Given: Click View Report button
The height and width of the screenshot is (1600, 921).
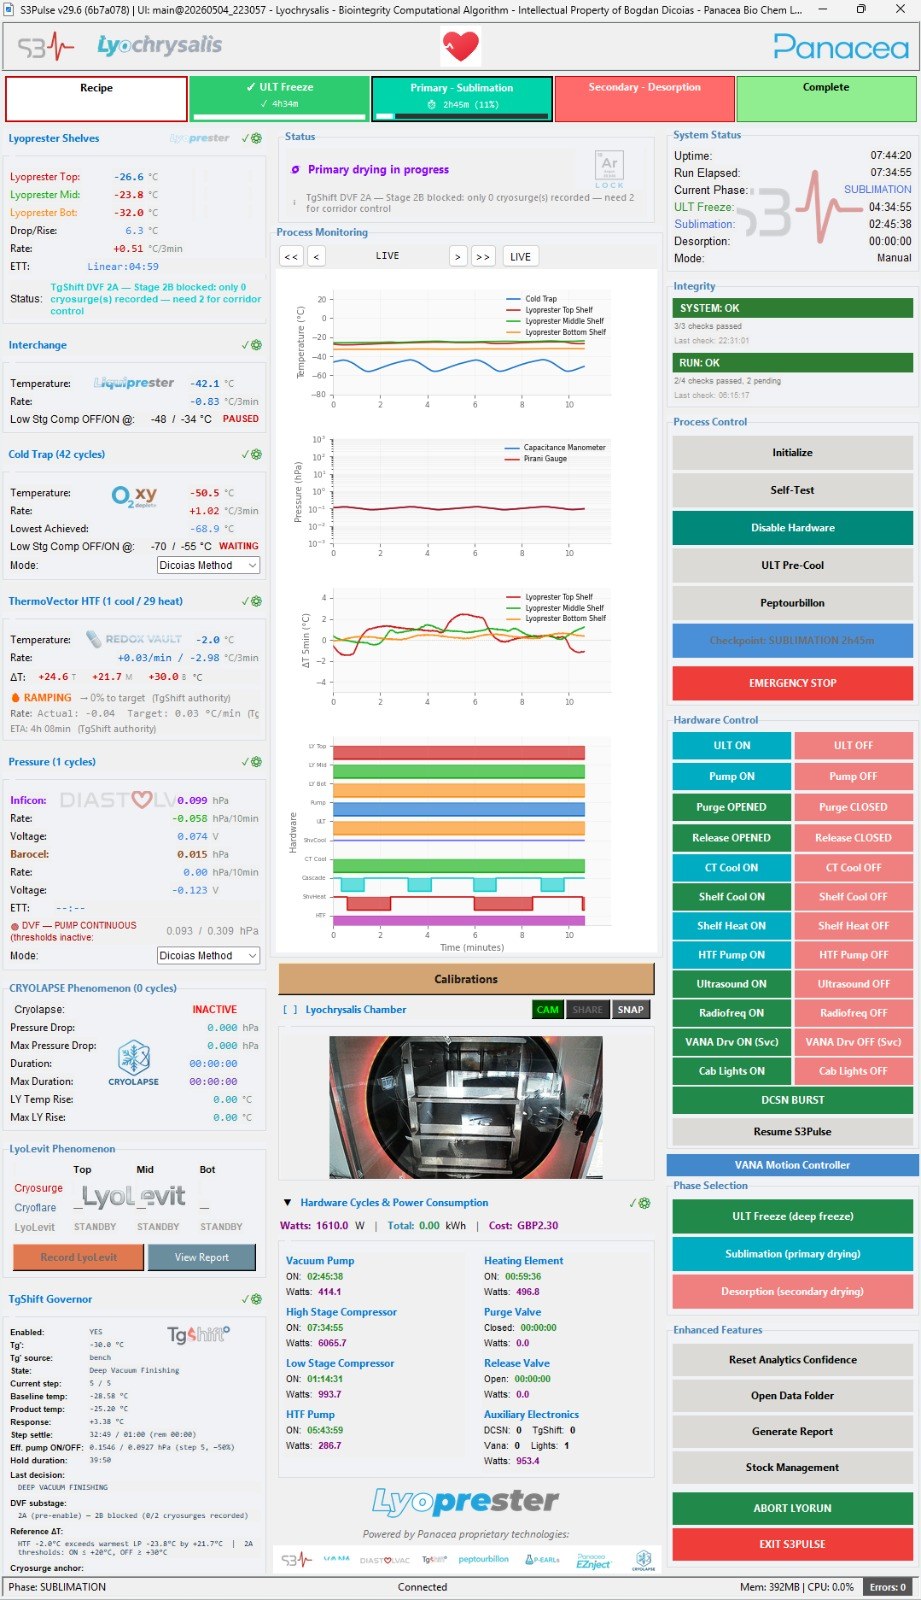Looking at the screenshot, I should 202,1257.
